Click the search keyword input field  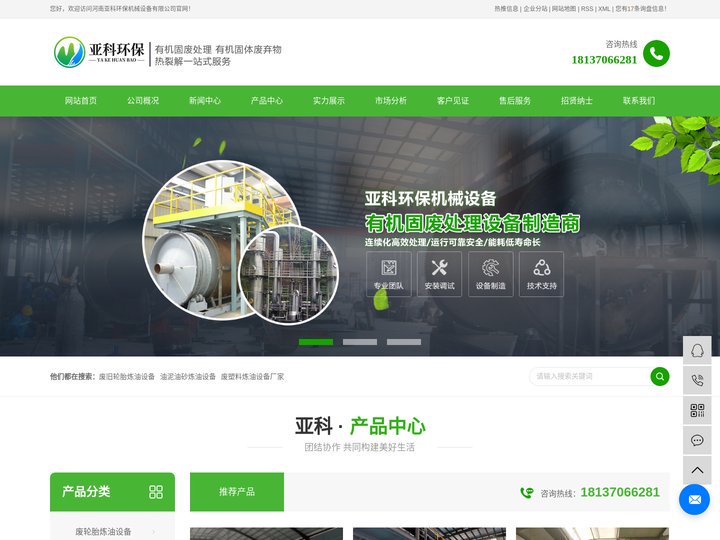[590, 376]
